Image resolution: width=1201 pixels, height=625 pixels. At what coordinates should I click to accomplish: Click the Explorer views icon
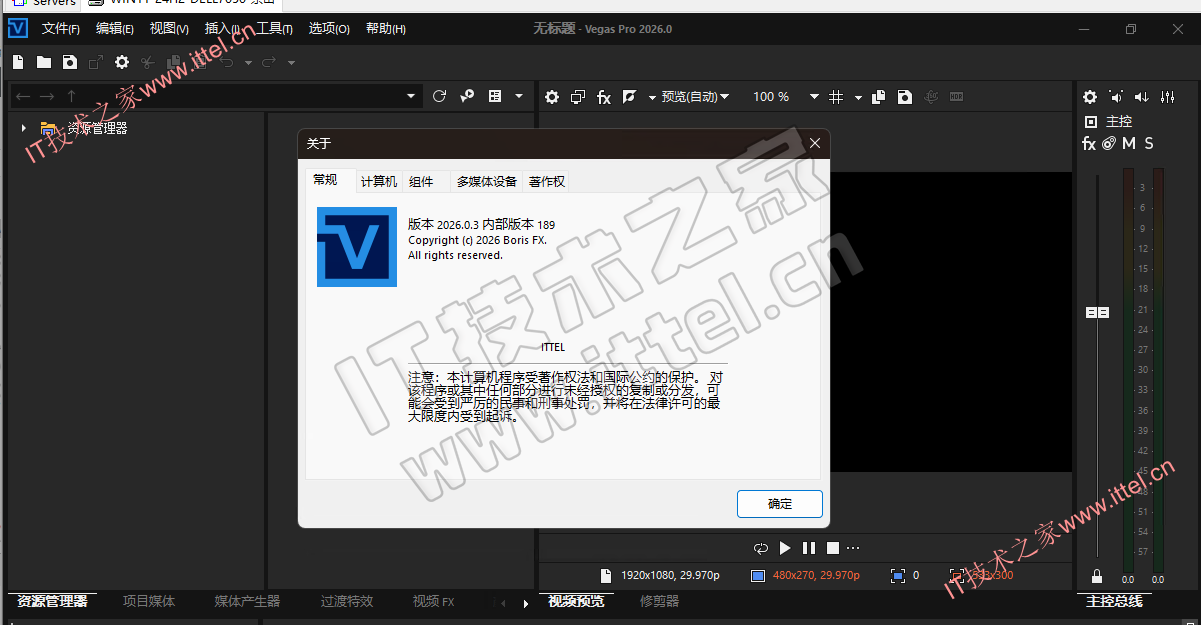pos(495,96)
